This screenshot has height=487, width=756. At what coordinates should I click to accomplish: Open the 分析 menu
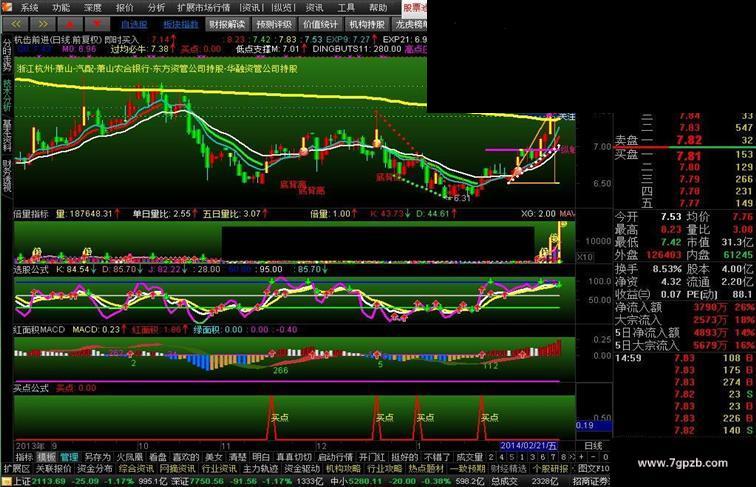click(x=156, y=8)
